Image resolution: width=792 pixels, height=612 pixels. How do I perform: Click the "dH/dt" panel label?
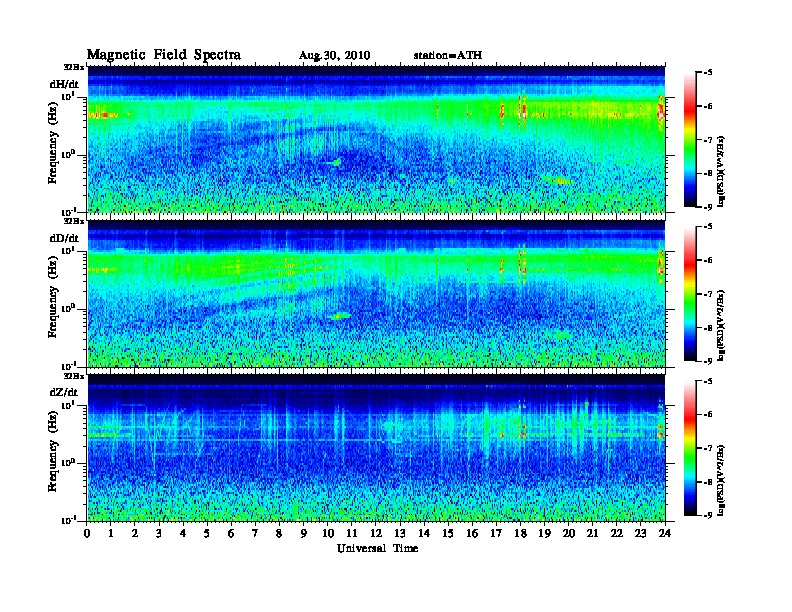64,84
